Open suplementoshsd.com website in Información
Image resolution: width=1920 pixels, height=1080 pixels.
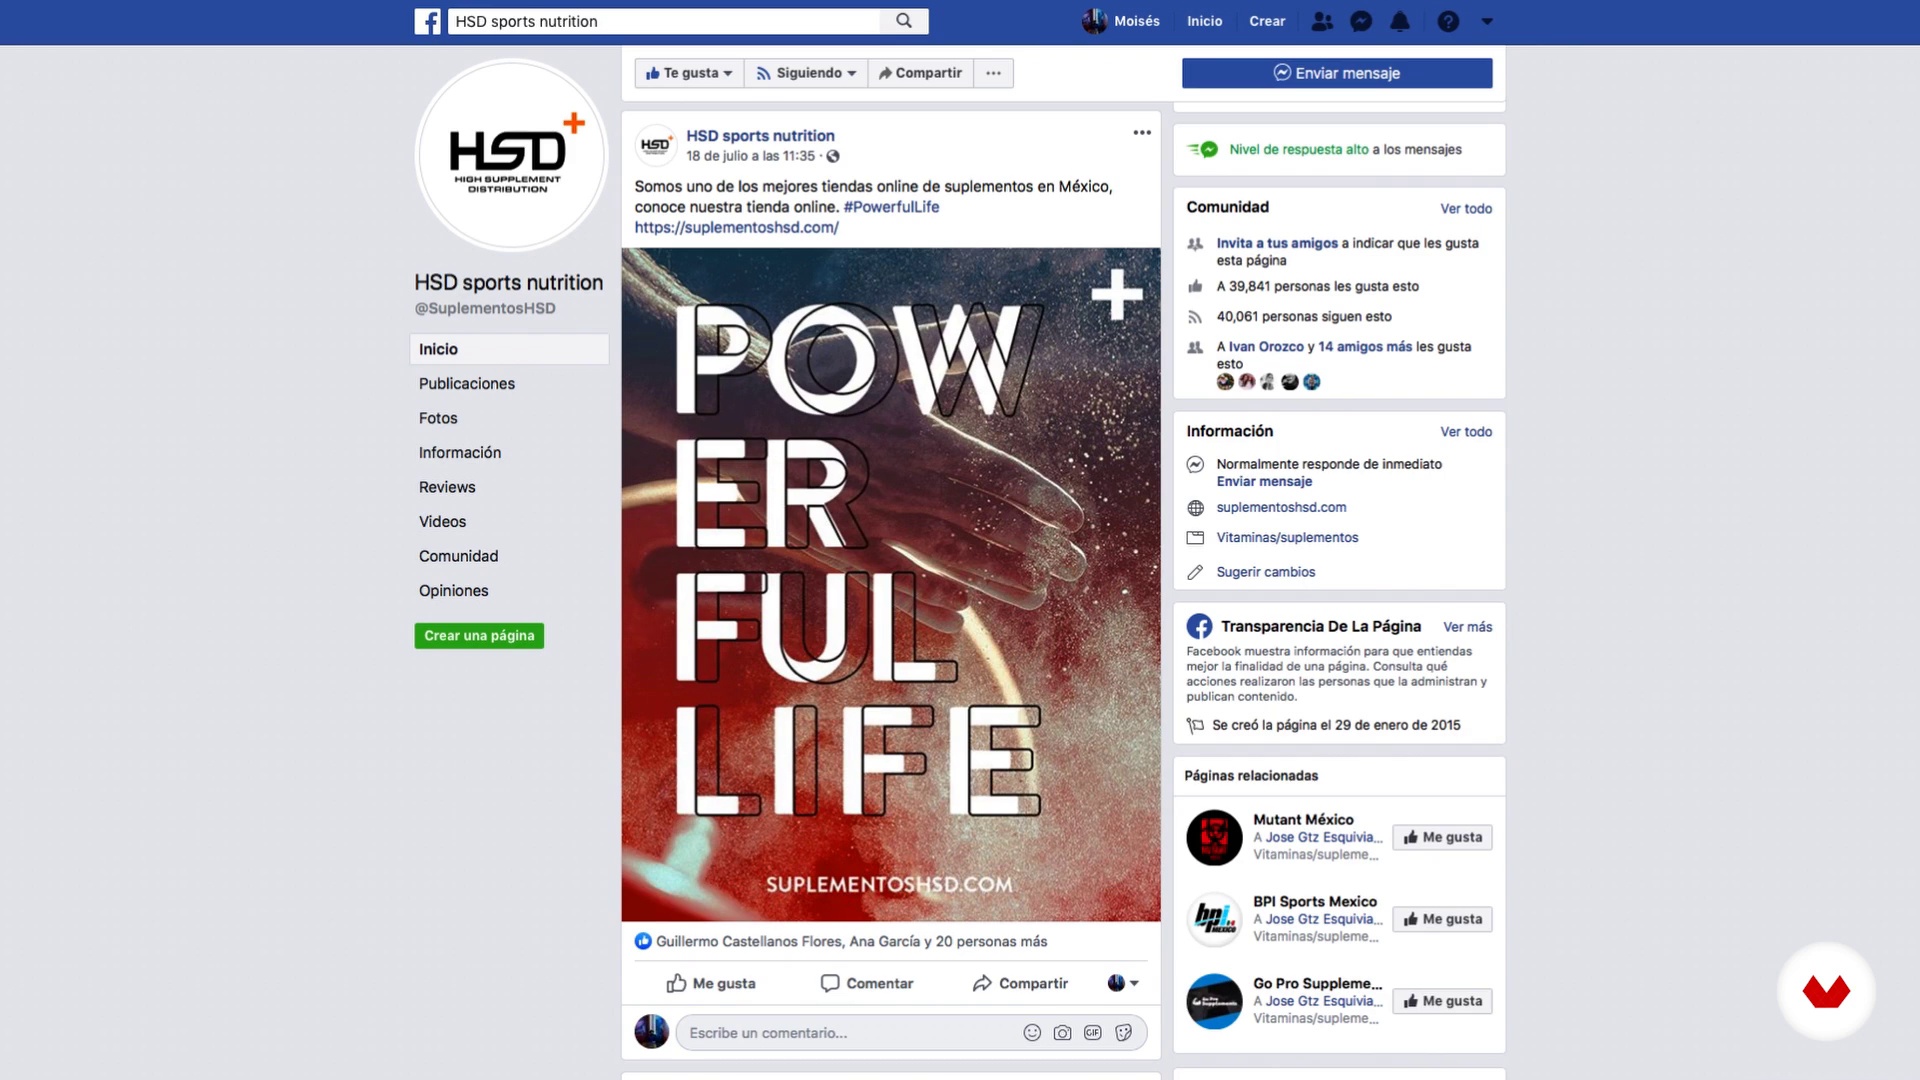[x=1281, y=507]
